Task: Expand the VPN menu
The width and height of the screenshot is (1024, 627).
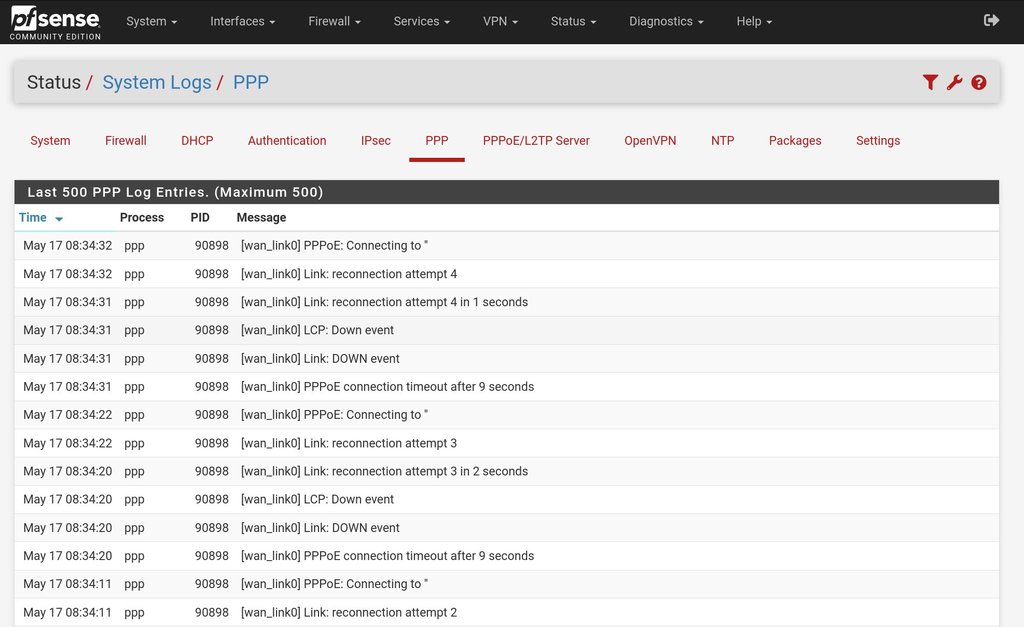Action: (x=500, y=21)
